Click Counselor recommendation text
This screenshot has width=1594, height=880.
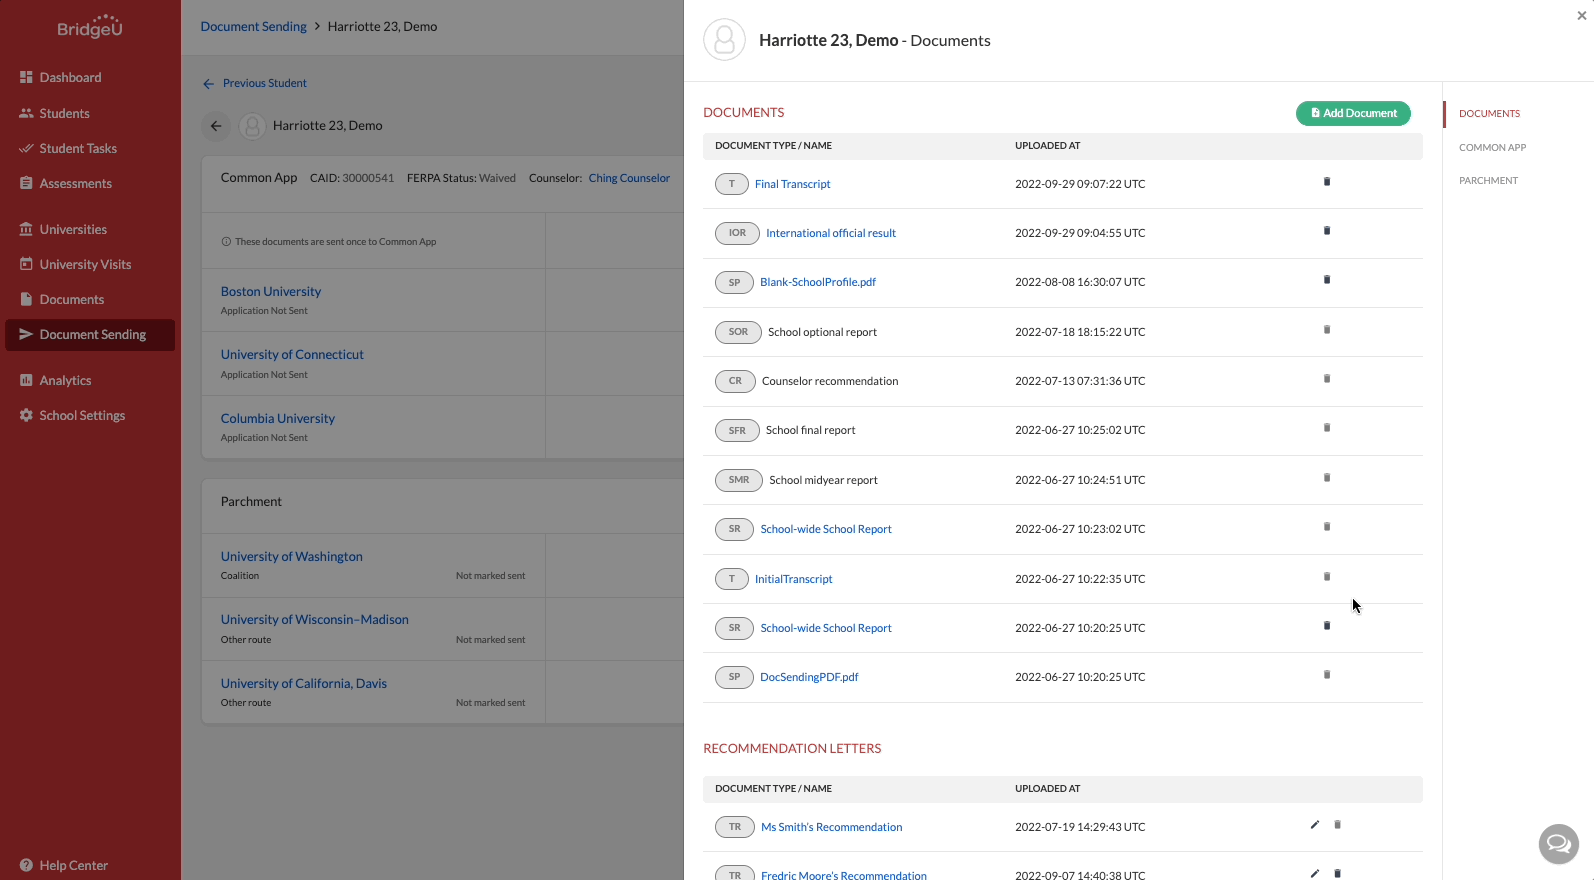pos(830,381)
